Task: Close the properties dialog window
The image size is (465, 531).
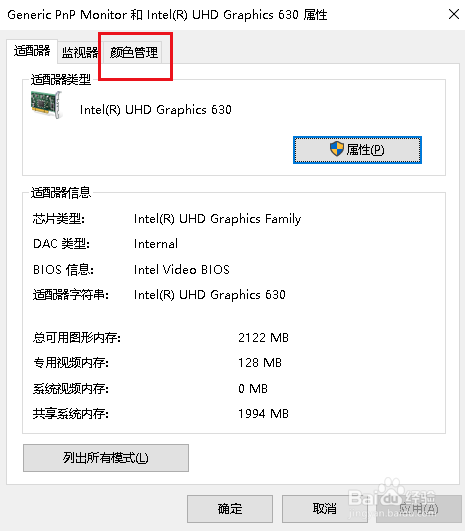Action: point(453,14)
